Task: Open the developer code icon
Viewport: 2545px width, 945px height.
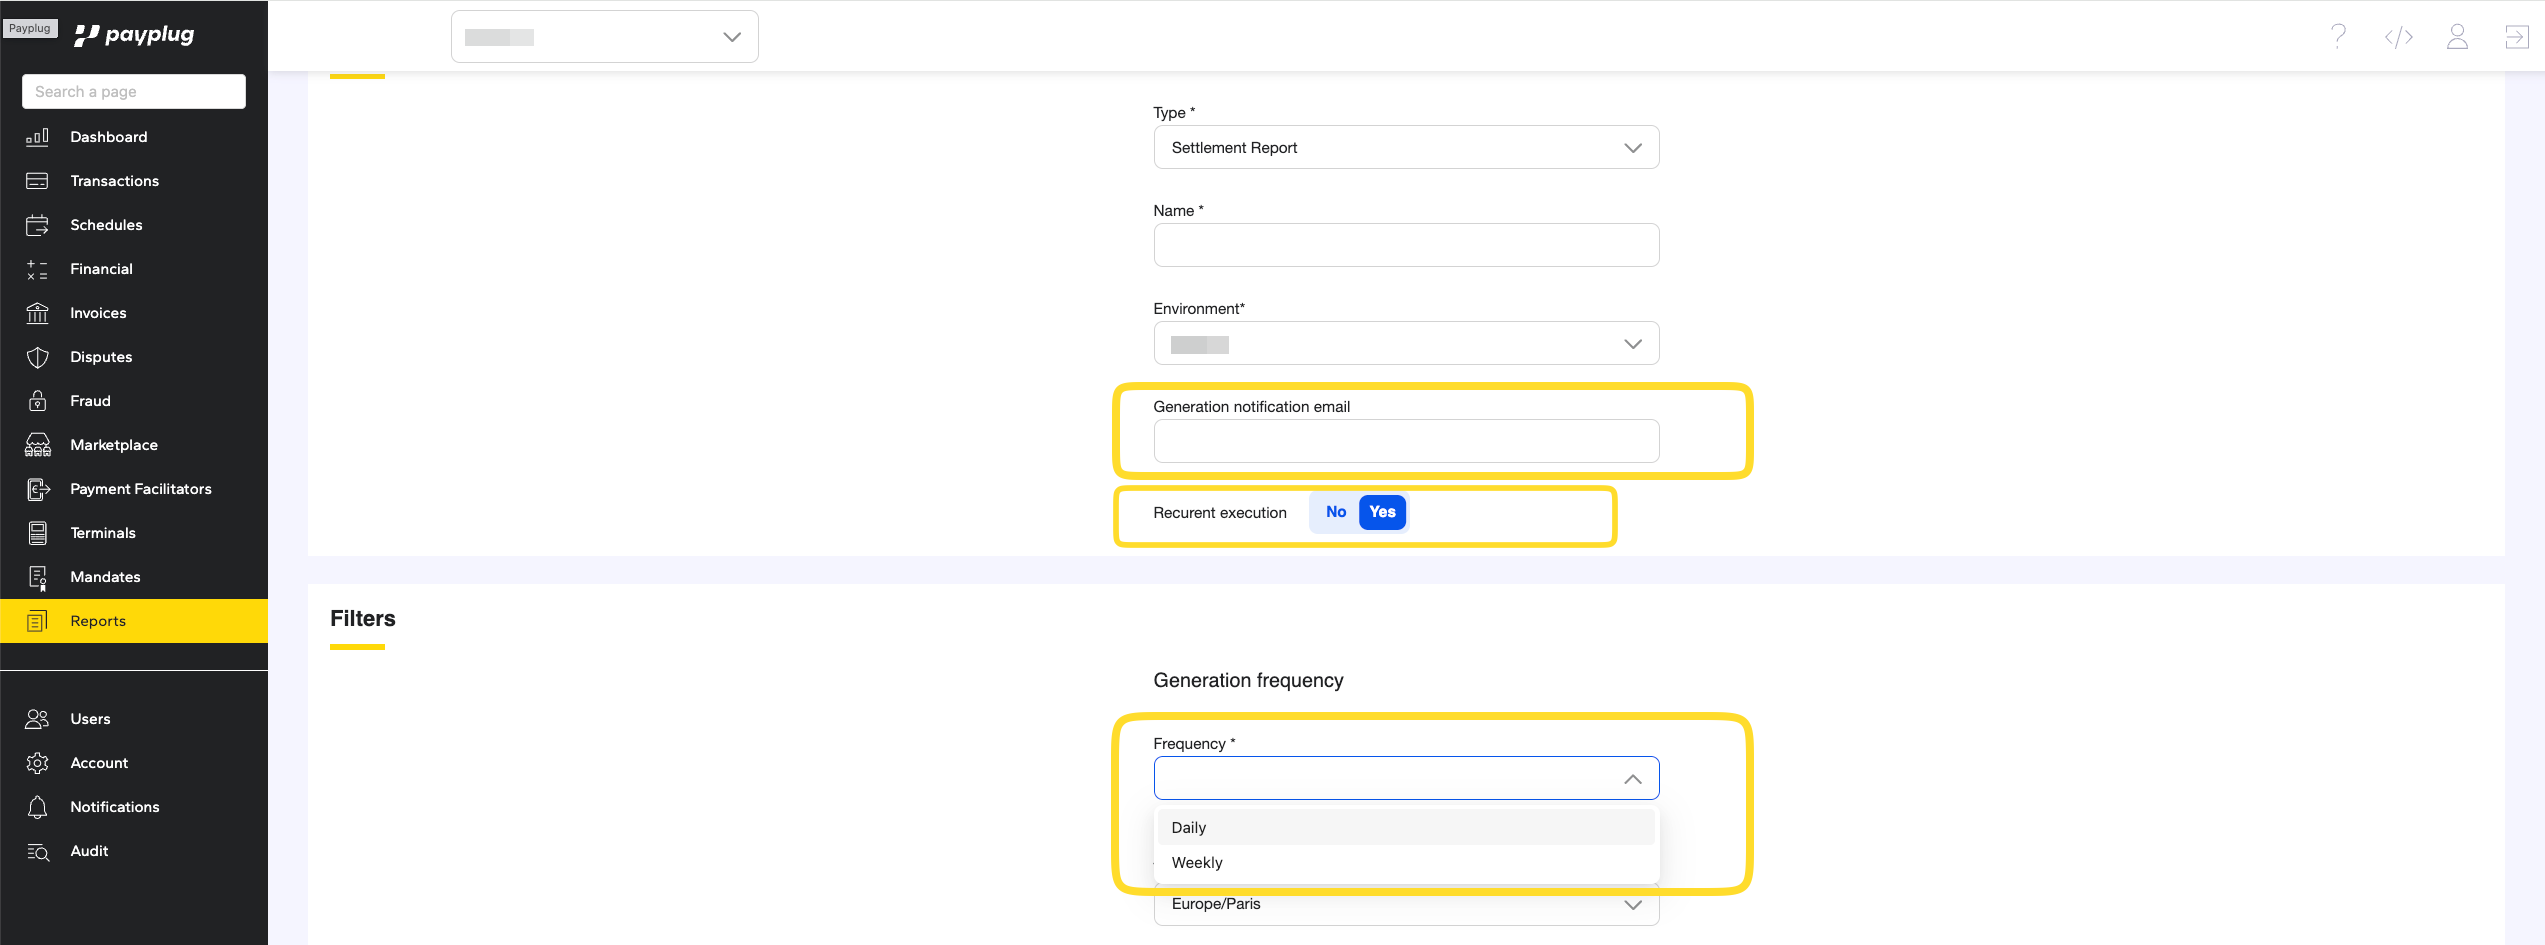Action: [2398, 37]
